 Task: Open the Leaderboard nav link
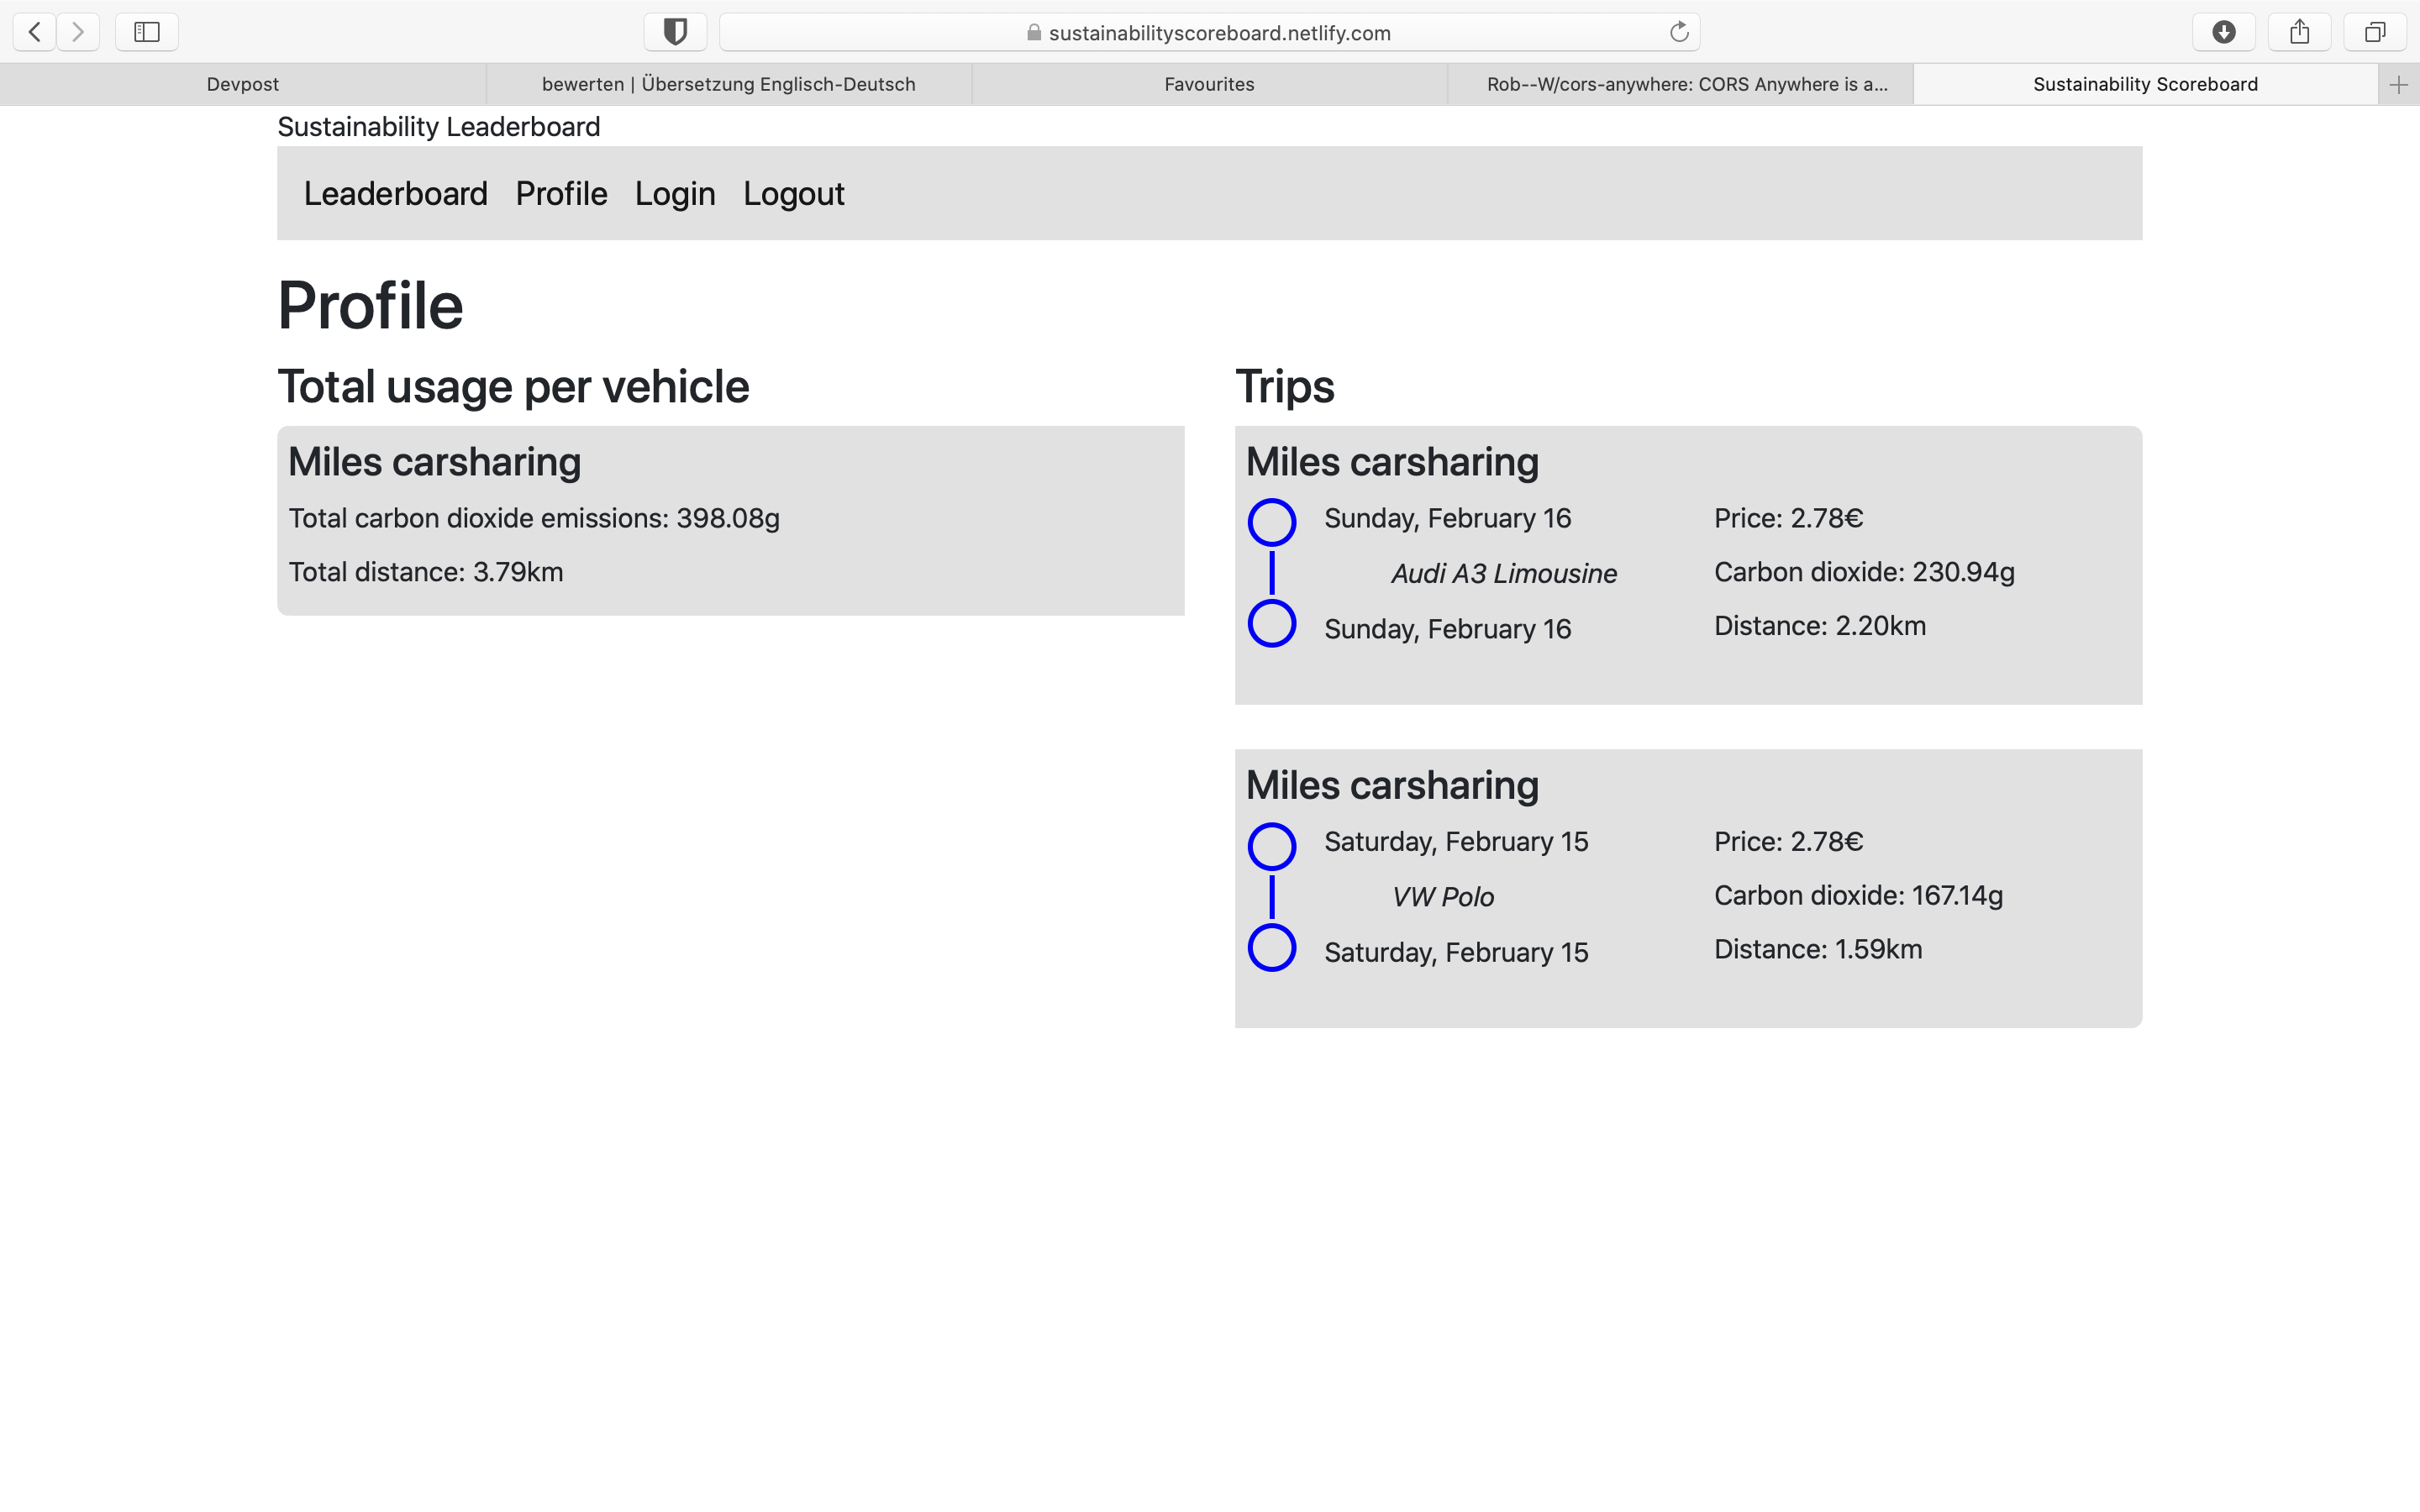coord(395,194)
